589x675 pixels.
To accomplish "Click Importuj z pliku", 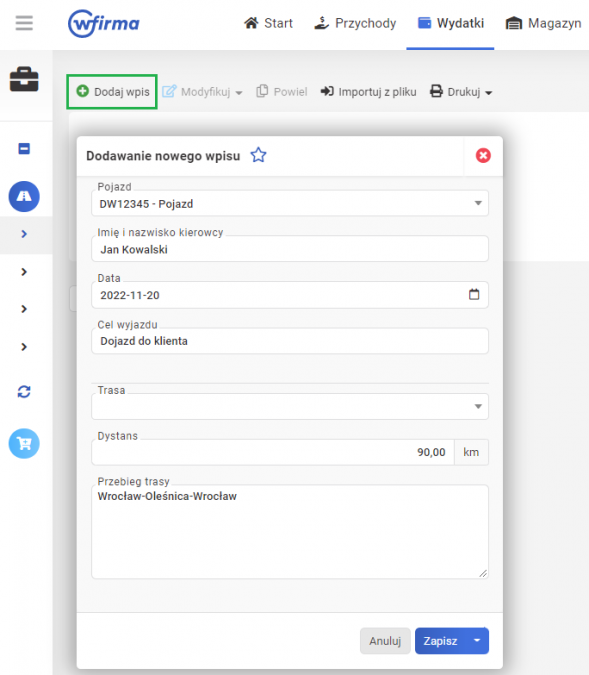I will pyautogui.click(x=369, y=92).
